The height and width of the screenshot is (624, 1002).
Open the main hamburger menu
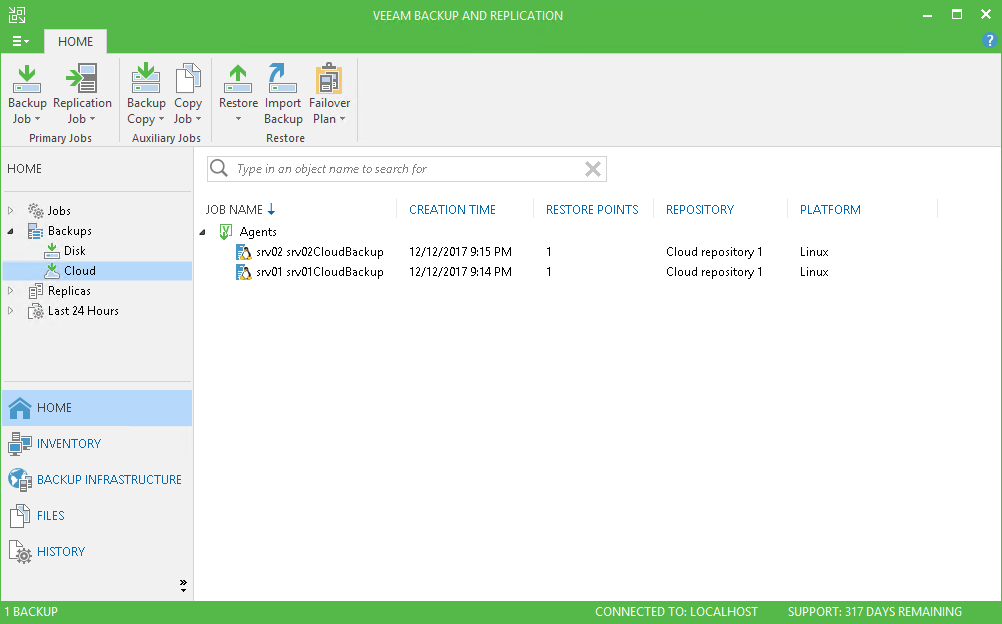[20, 41]
